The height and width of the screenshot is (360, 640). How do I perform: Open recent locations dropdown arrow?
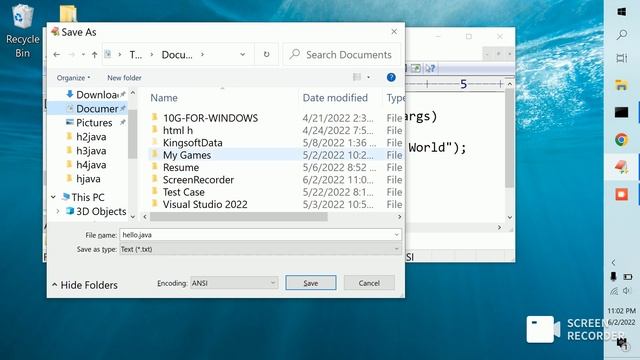(x=83, y=54)
